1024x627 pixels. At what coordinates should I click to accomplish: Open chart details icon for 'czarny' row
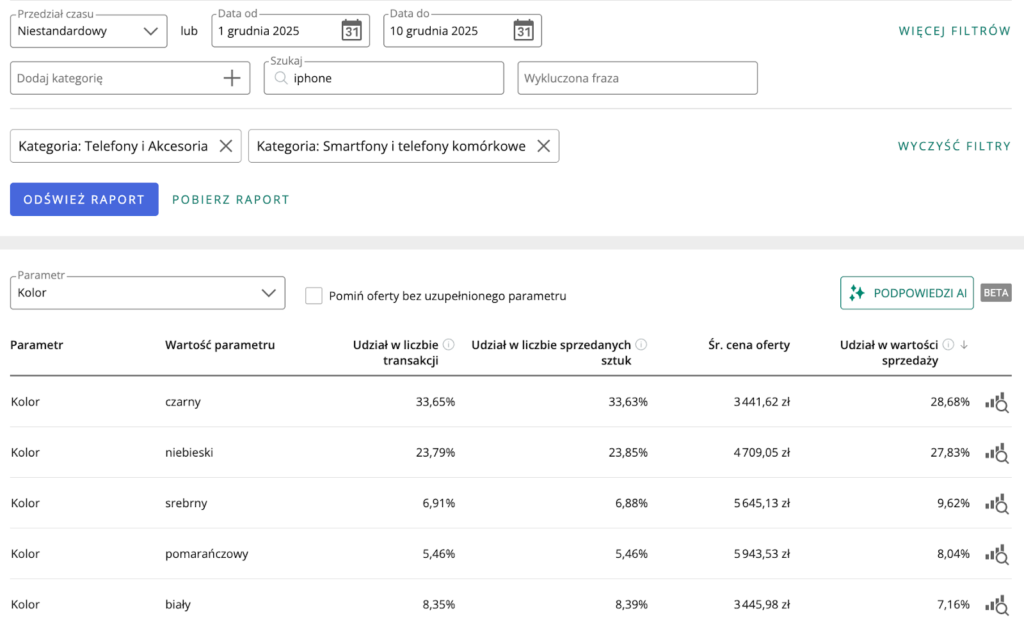tap(996, 402)
